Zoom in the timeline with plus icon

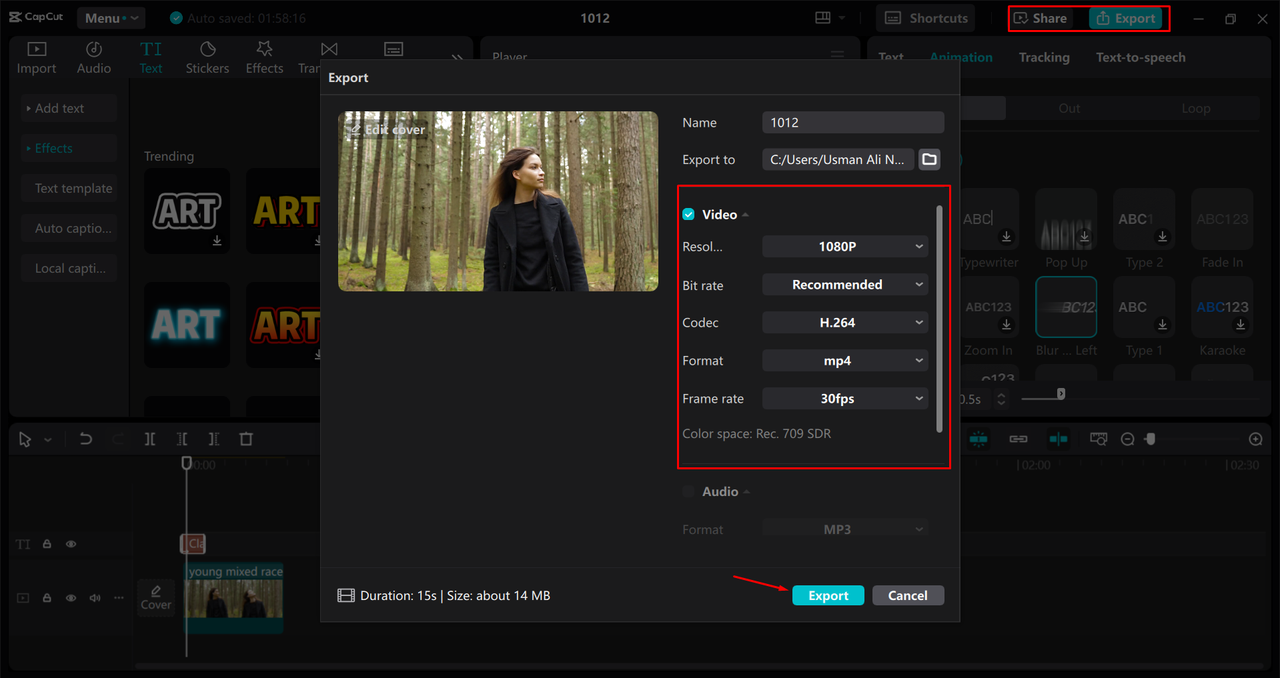1256,439
